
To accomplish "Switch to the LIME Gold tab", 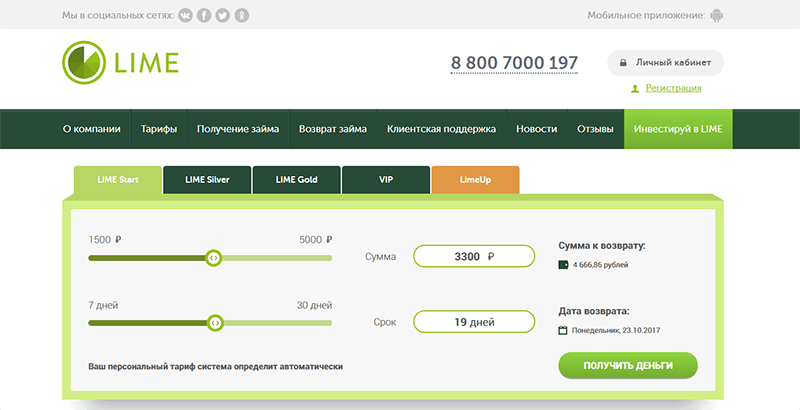I will (296, 180).
